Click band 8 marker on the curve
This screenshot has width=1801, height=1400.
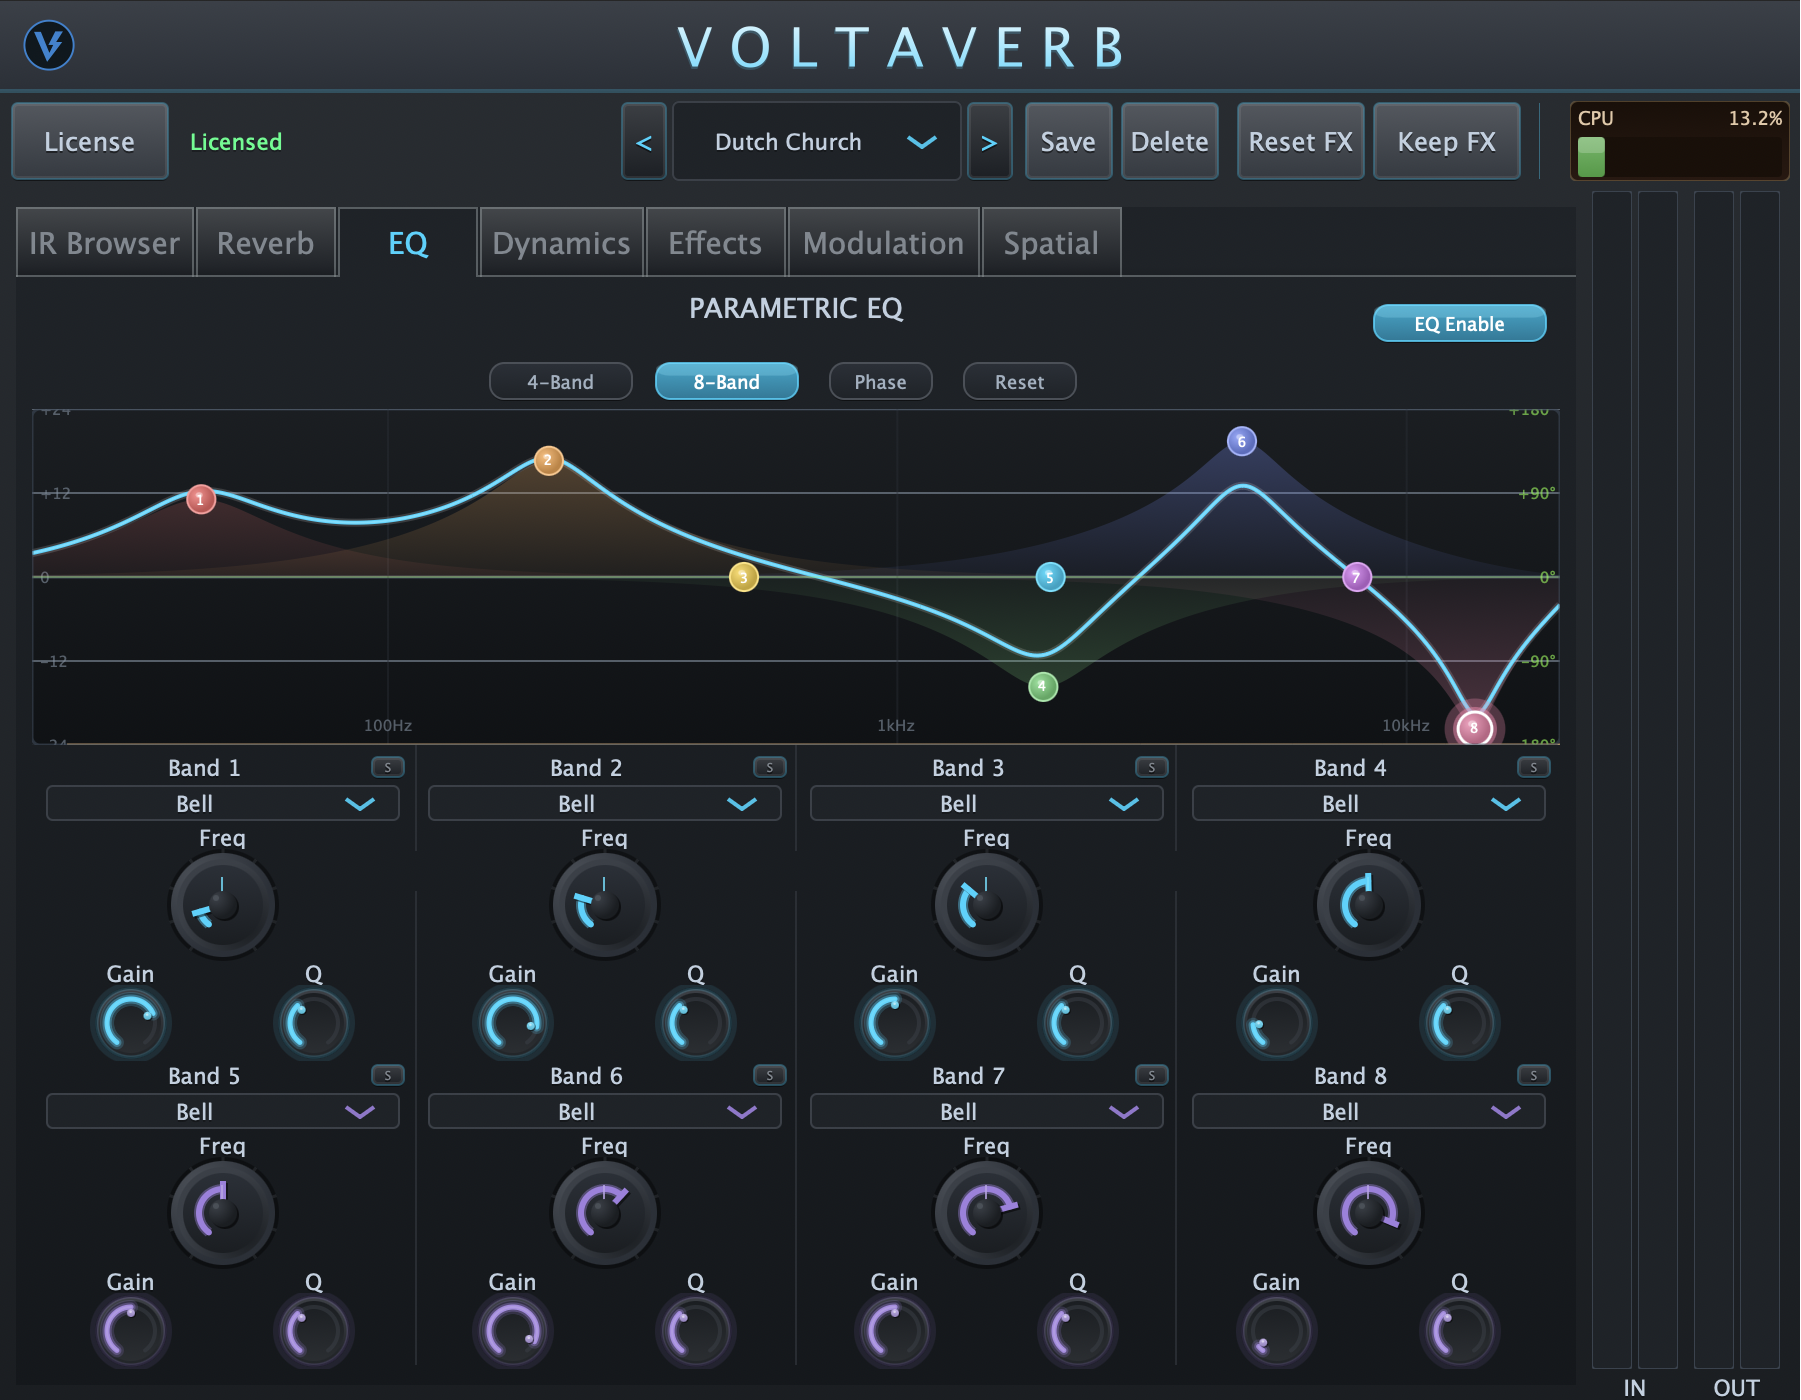pos(1474,728)
